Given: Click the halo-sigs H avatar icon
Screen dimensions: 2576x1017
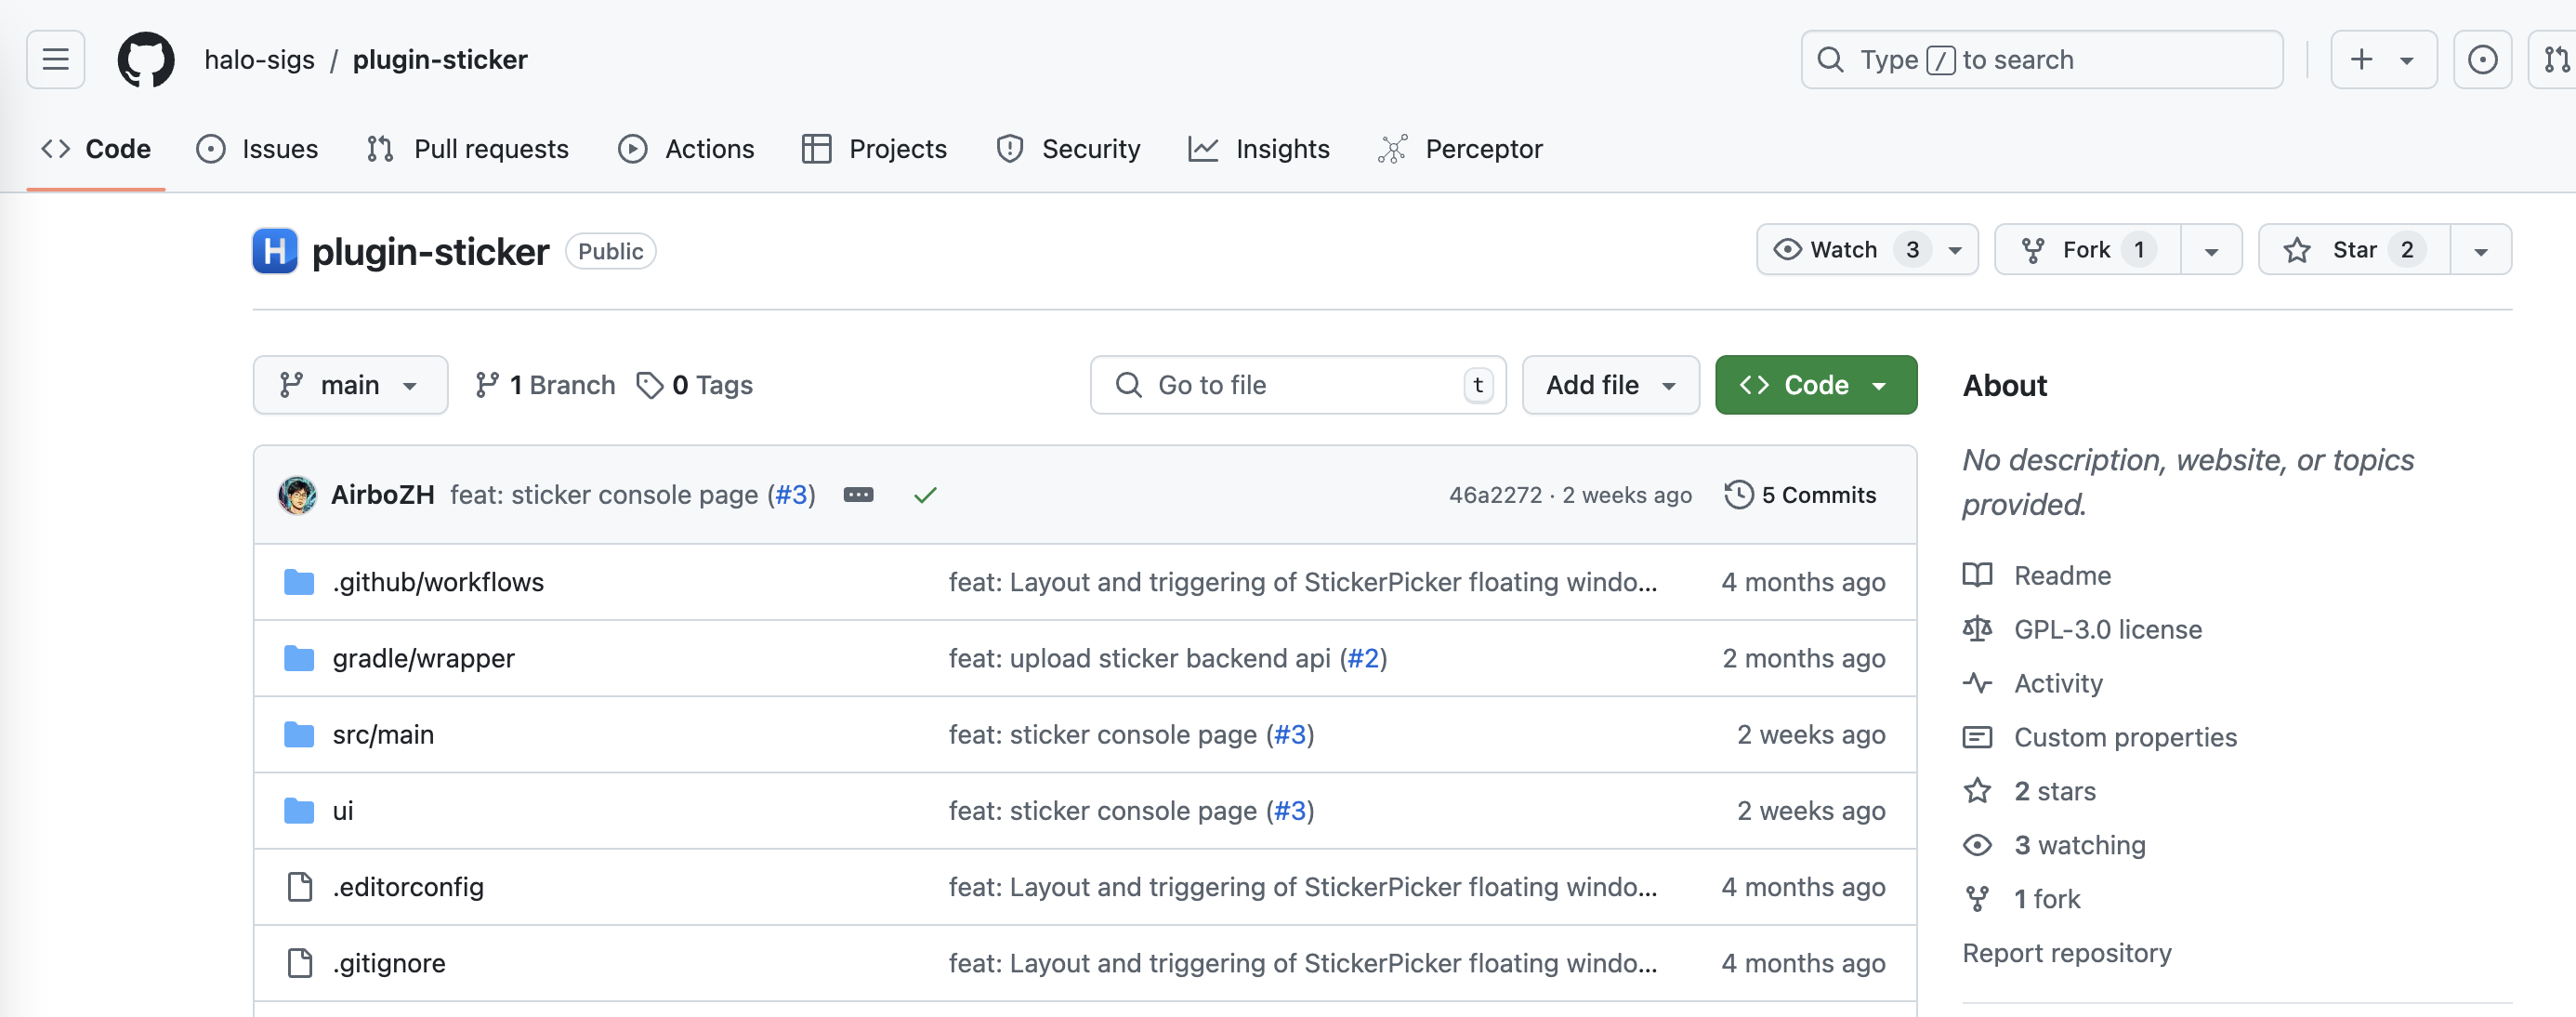Looking at the screenshot, I should [275, 251].
